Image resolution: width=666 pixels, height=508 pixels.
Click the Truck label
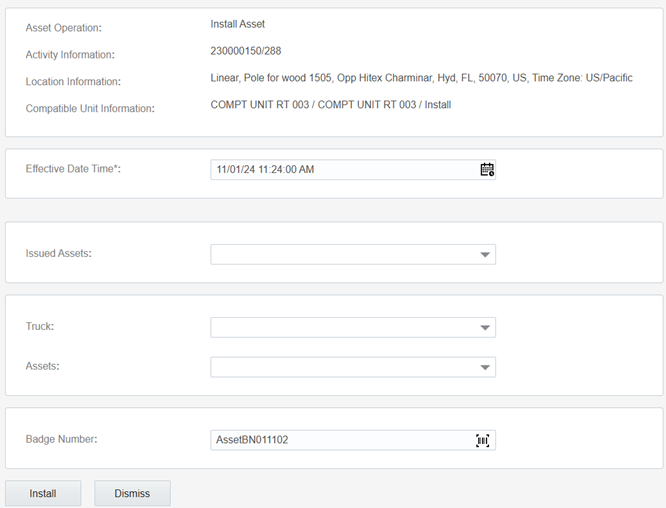(x=40, y=326)
